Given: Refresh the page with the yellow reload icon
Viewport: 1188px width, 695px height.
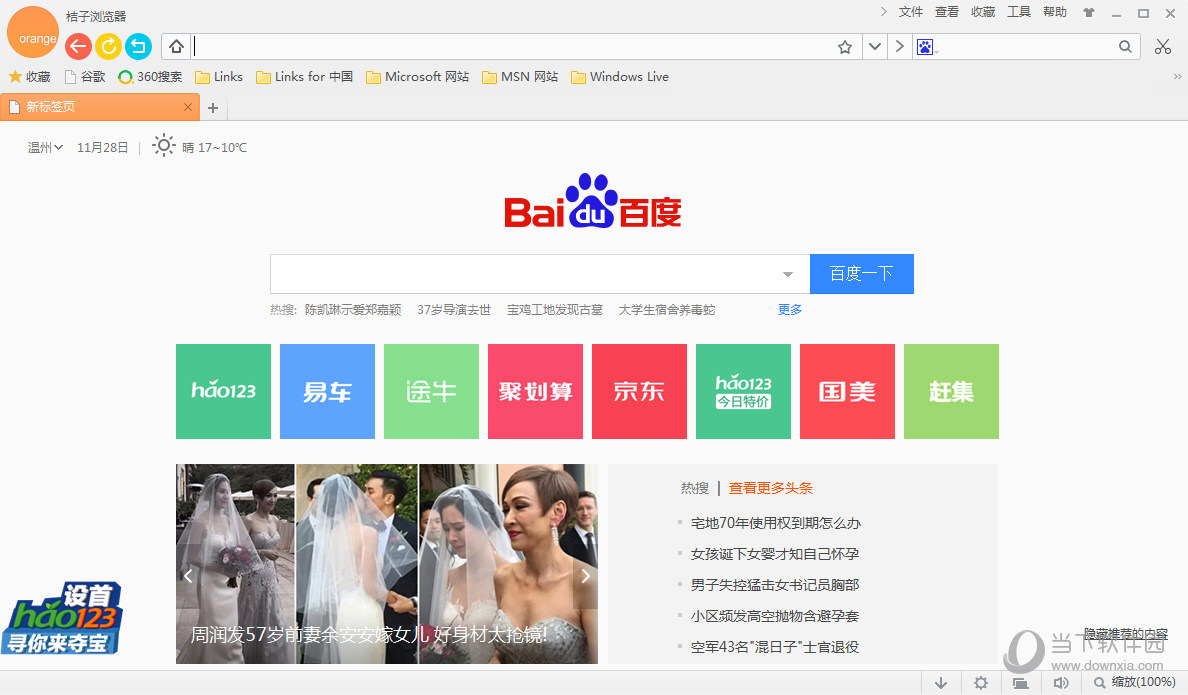Looking at the screenshot, I should (108, 46).
